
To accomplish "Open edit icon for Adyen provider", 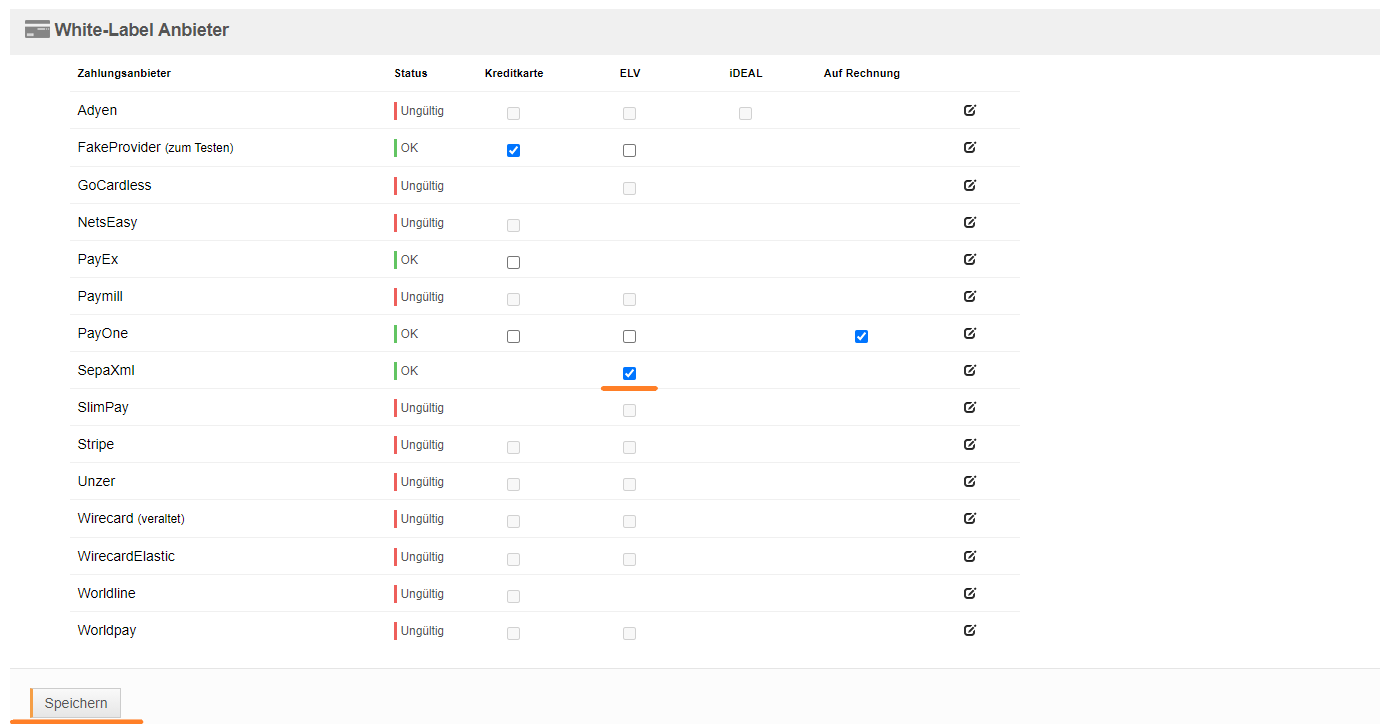I will click(969, 110).
